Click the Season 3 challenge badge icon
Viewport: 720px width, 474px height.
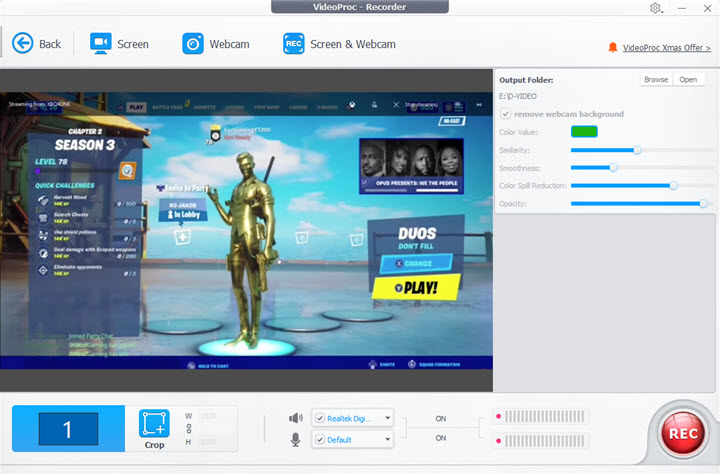pos(128,170)
